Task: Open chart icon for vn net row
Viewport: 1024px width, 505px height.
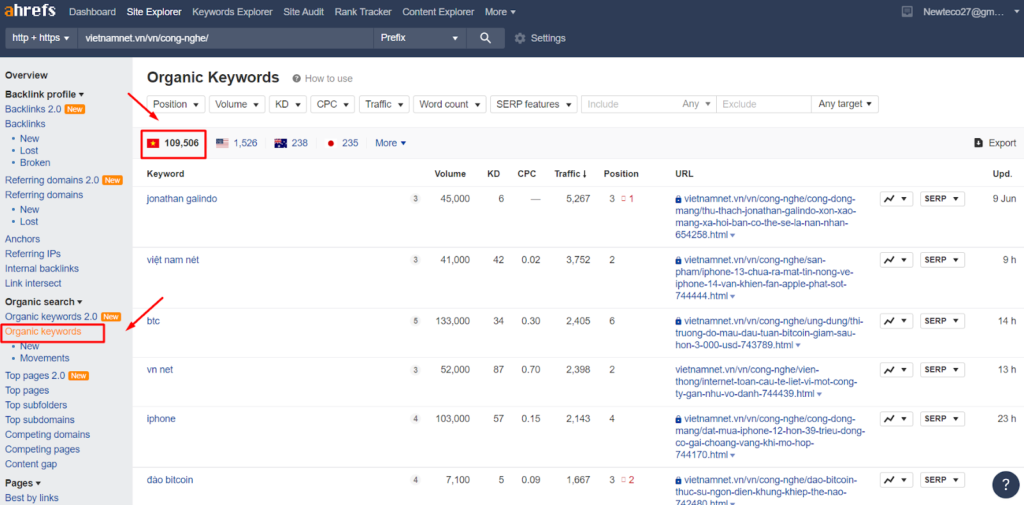Action: (896, 370)
